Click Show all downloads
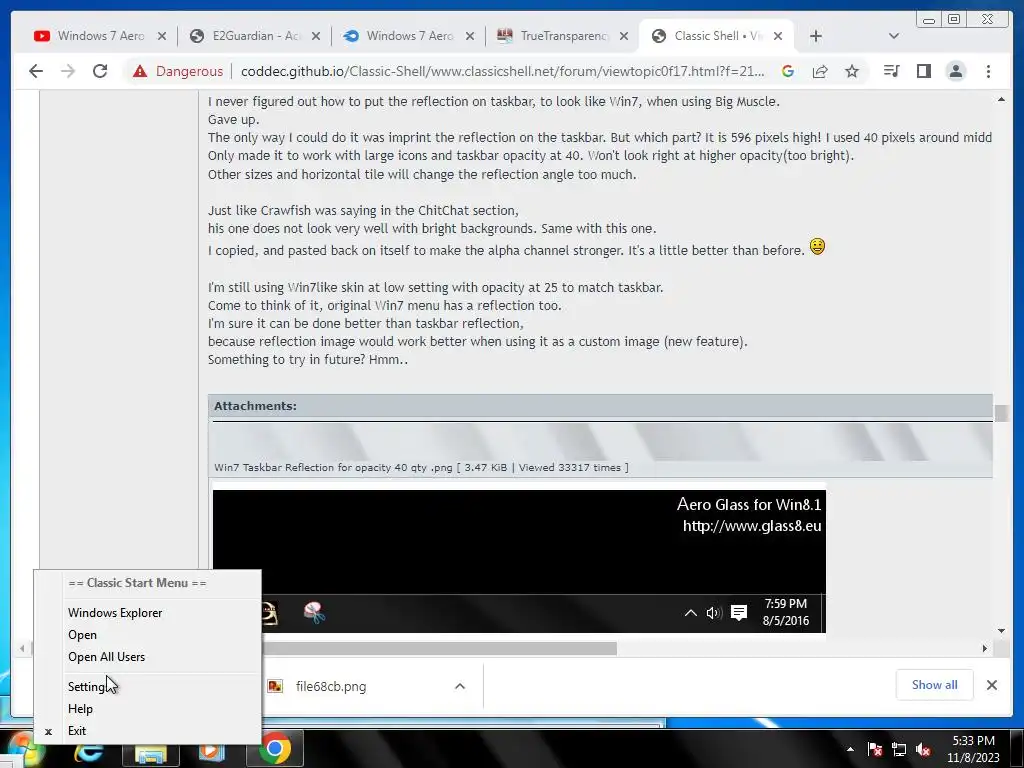Screen dimensions: 1024x768 point(935,685)
